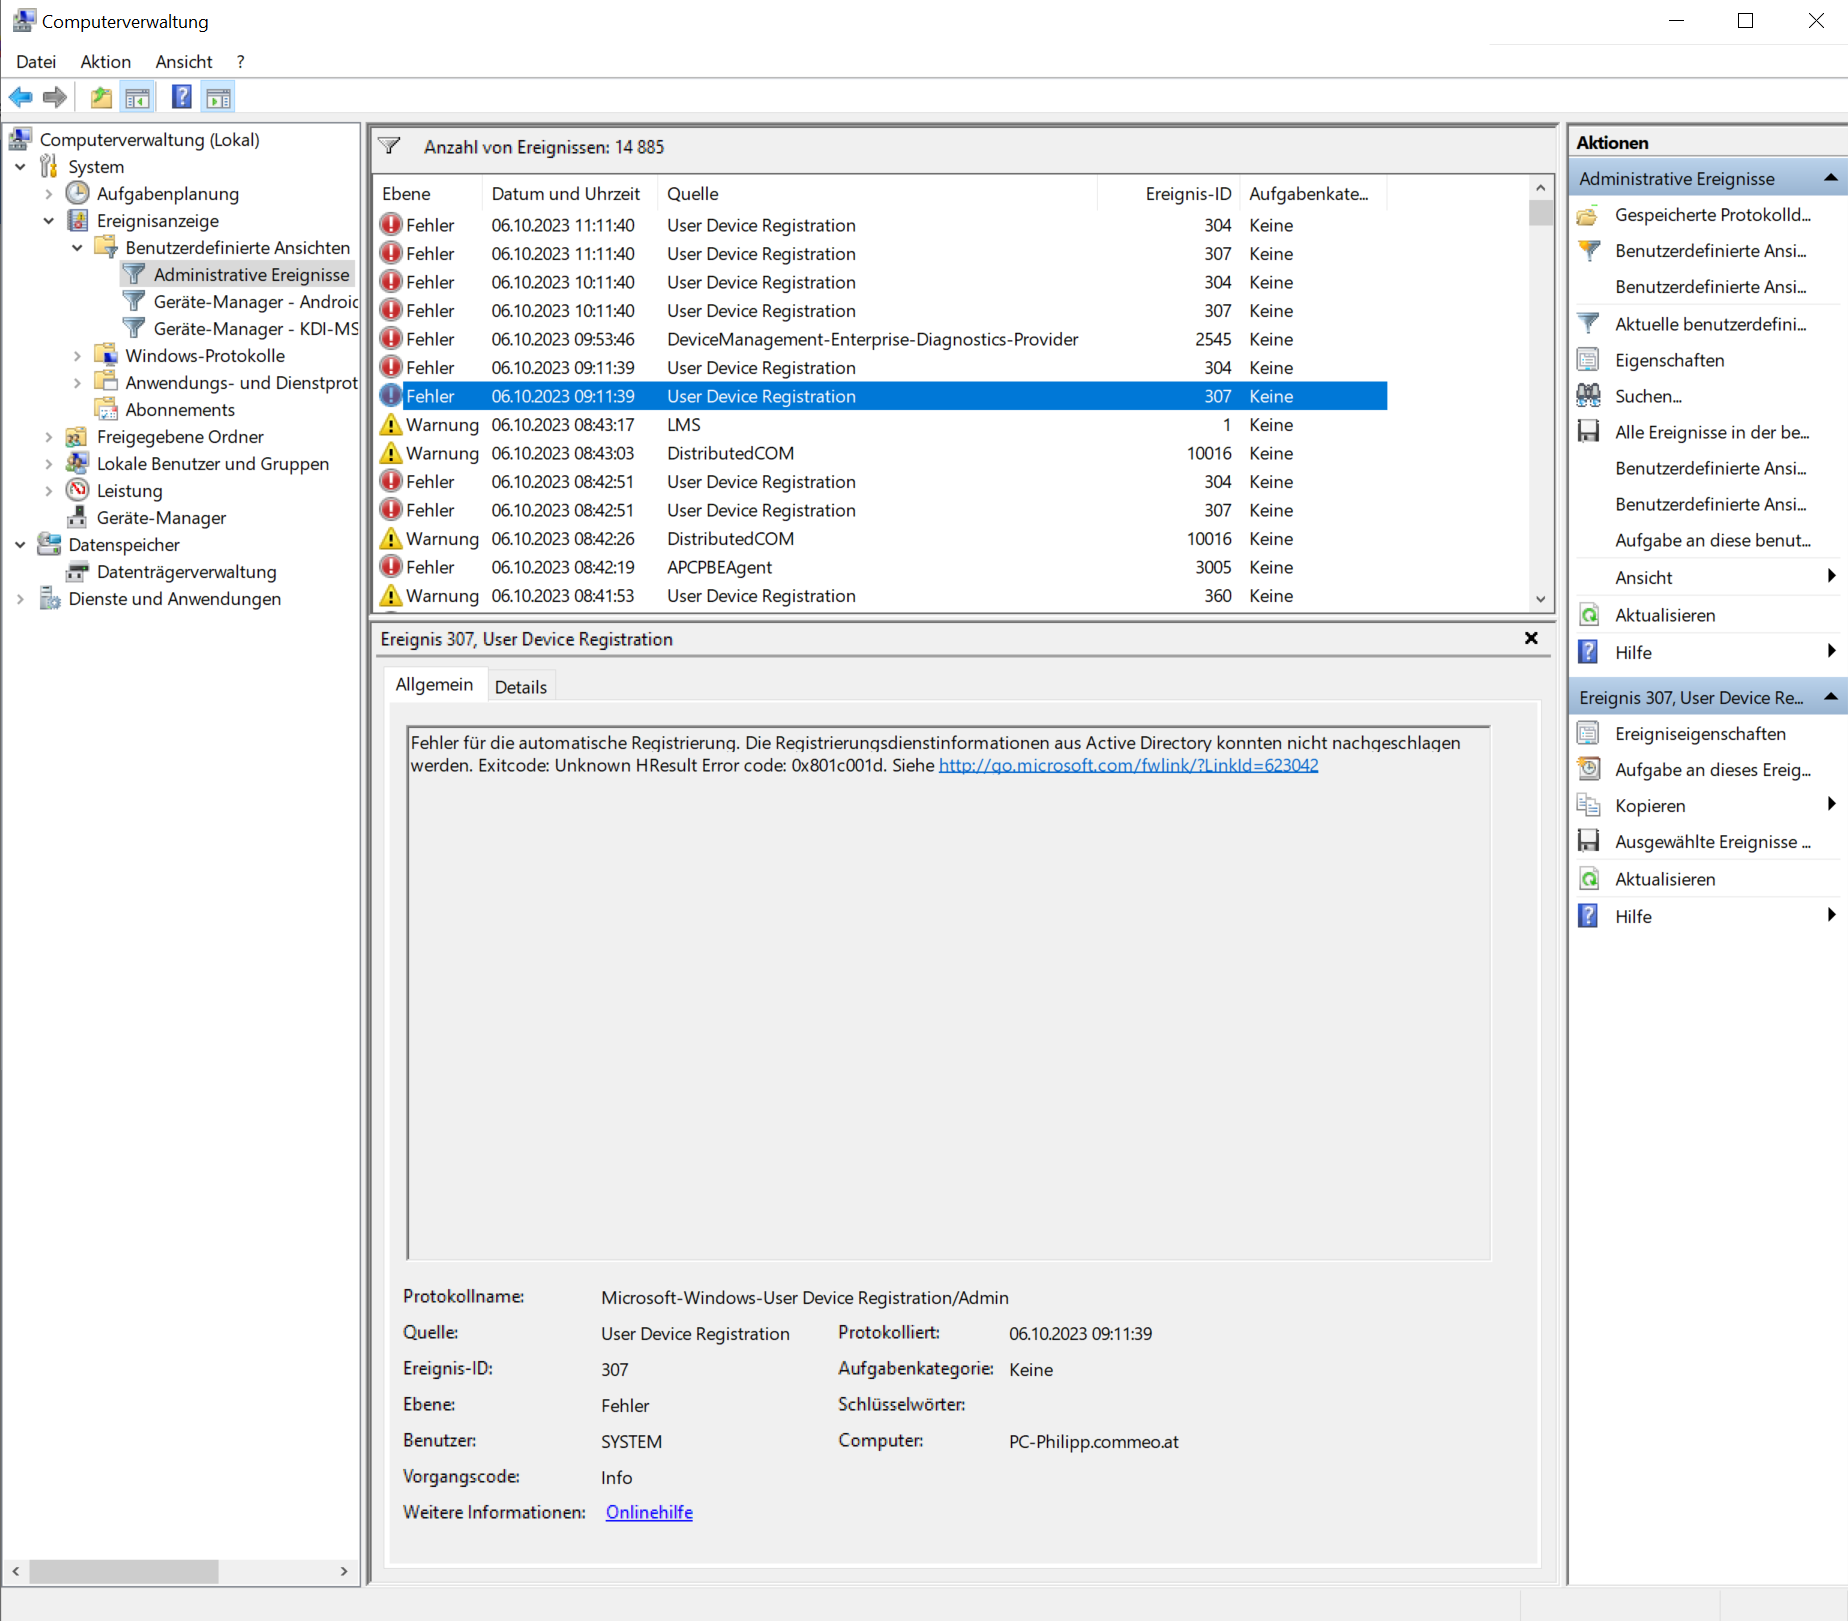Expand the Aufgabenplanung node
Screen dimensions: 1848x1621
point(48,194)
